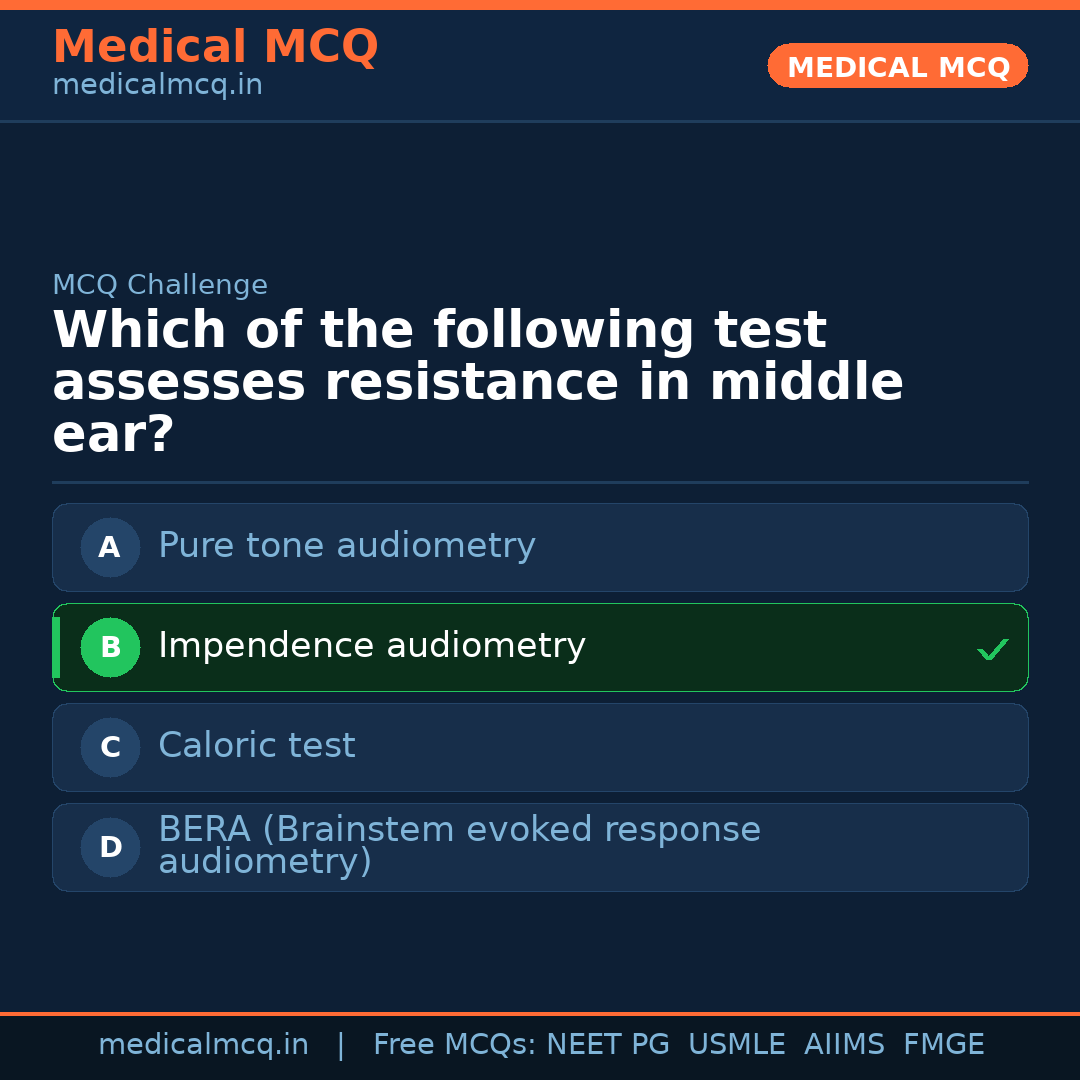Viewport: 1080px width, 1080px height.
Task: Click the MCQ Challenge label
Action: 160,285
